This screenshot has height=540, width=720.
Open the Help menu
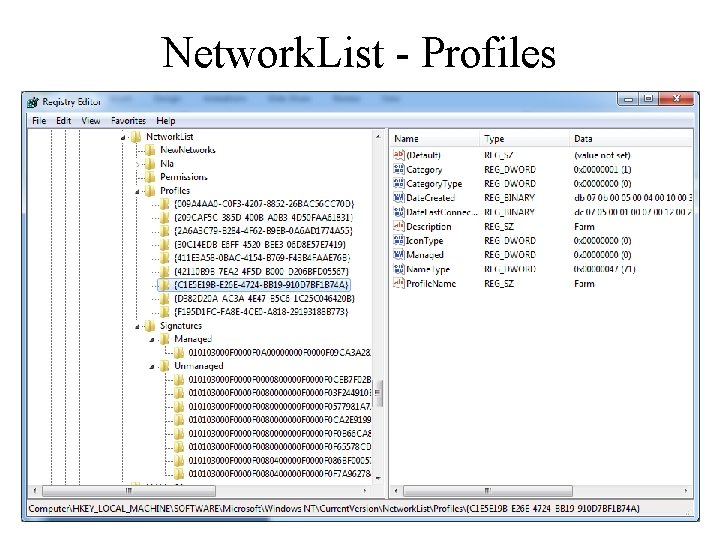[166, 121]
